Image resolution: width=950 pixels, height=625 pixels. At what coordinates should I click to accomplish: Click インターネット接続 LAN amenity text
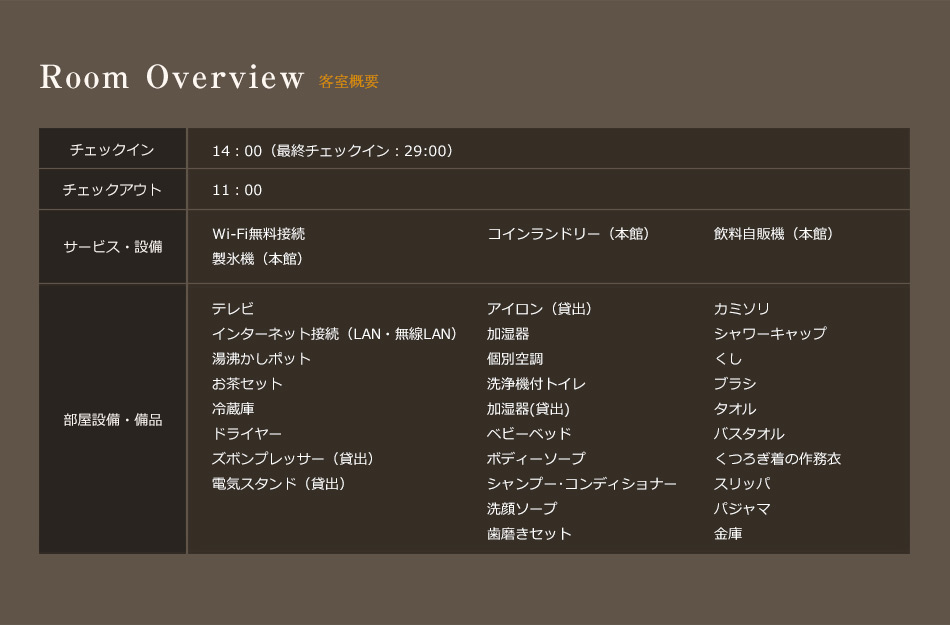tap(334, 334)
